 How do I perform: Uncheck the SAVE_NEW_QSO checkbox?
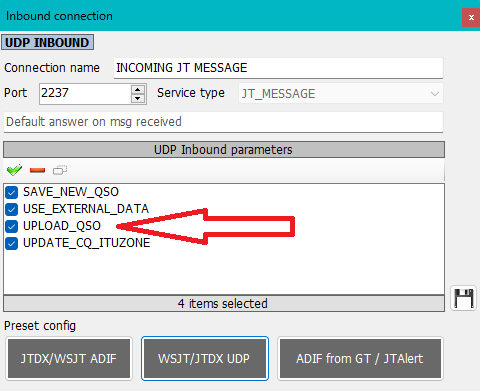12,192
